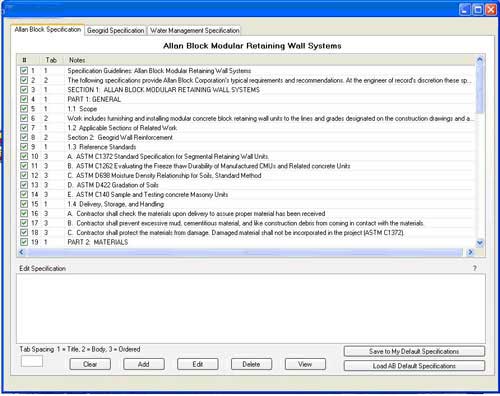The height and width of the screenshot is (396, 500).
Task: Toggle checkbox for row 7 Applicable Sections
Action: tap(24, 128)
